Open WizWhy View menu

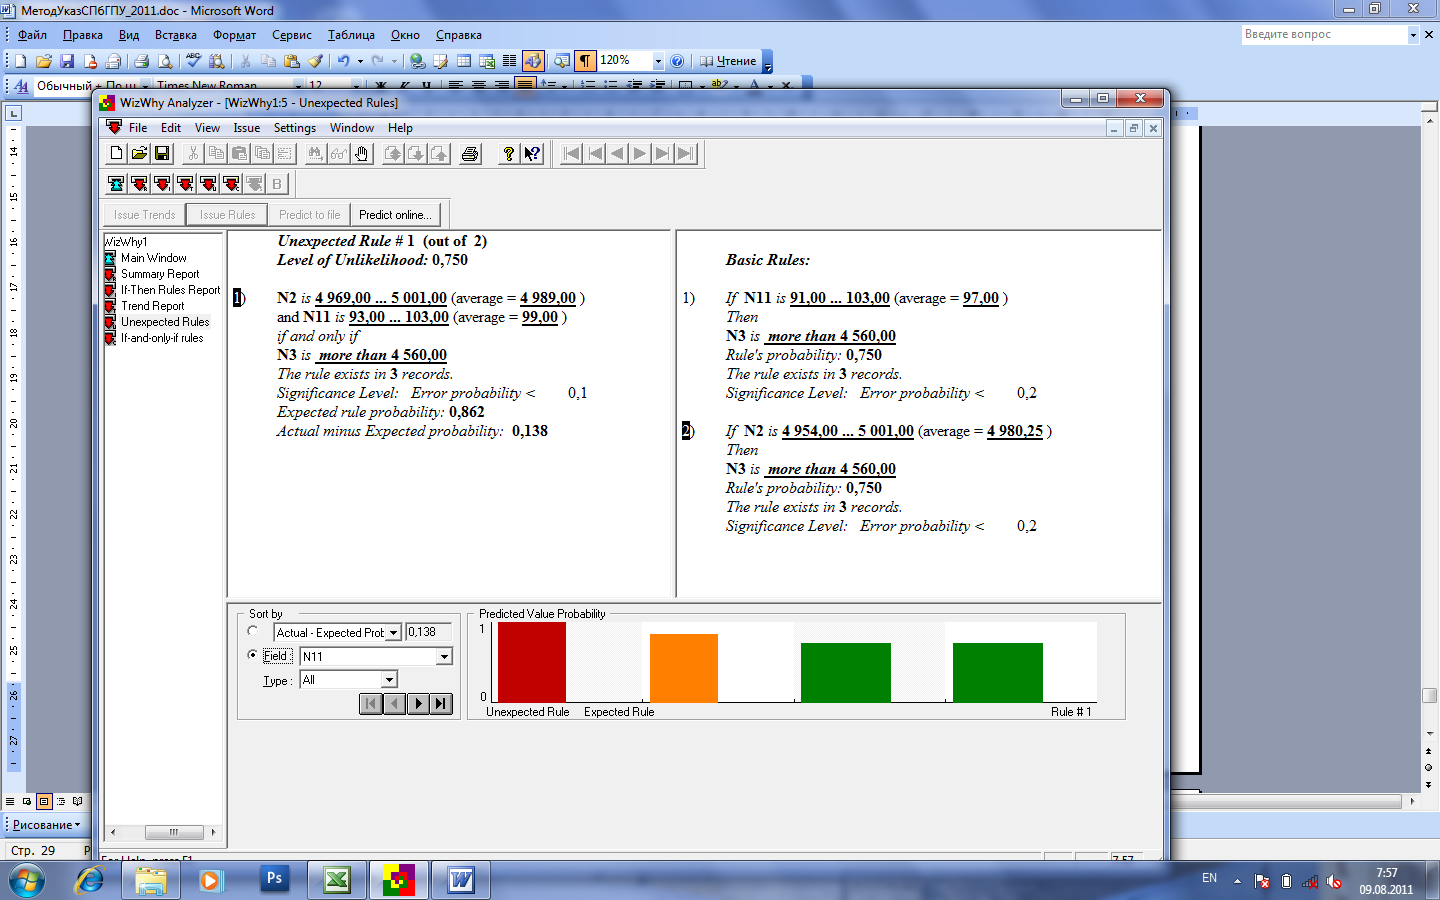point(207,128)
